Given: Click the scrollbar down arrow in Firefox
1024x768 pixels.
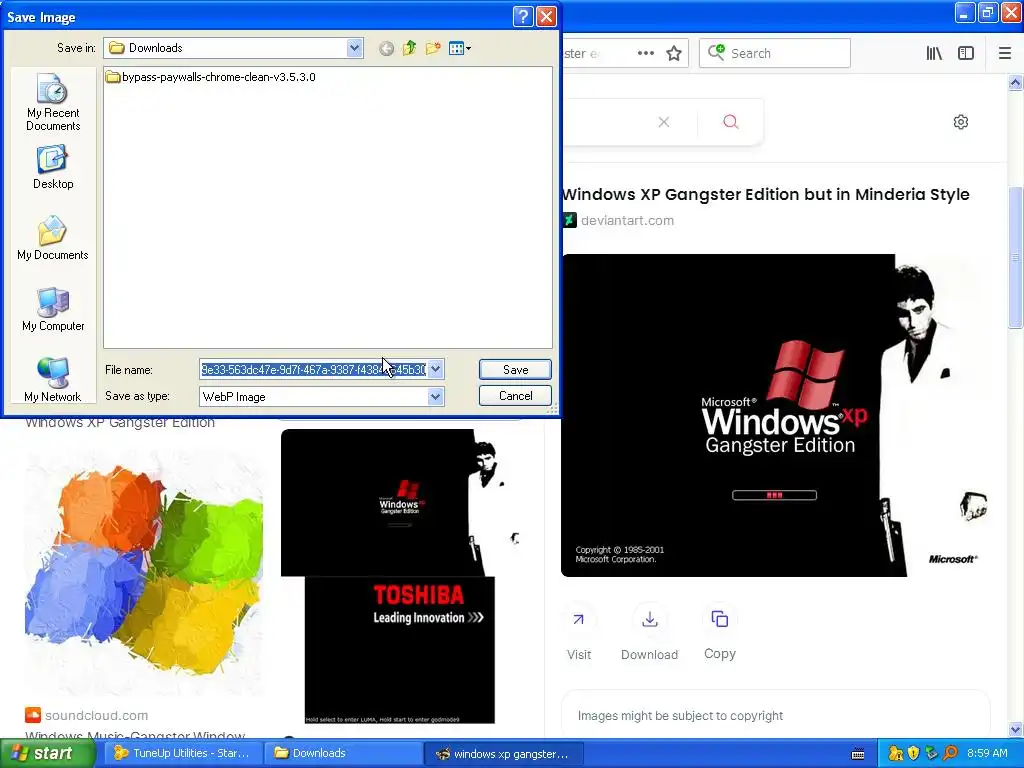Looking at the screenshot, I should pos(1015,729).
